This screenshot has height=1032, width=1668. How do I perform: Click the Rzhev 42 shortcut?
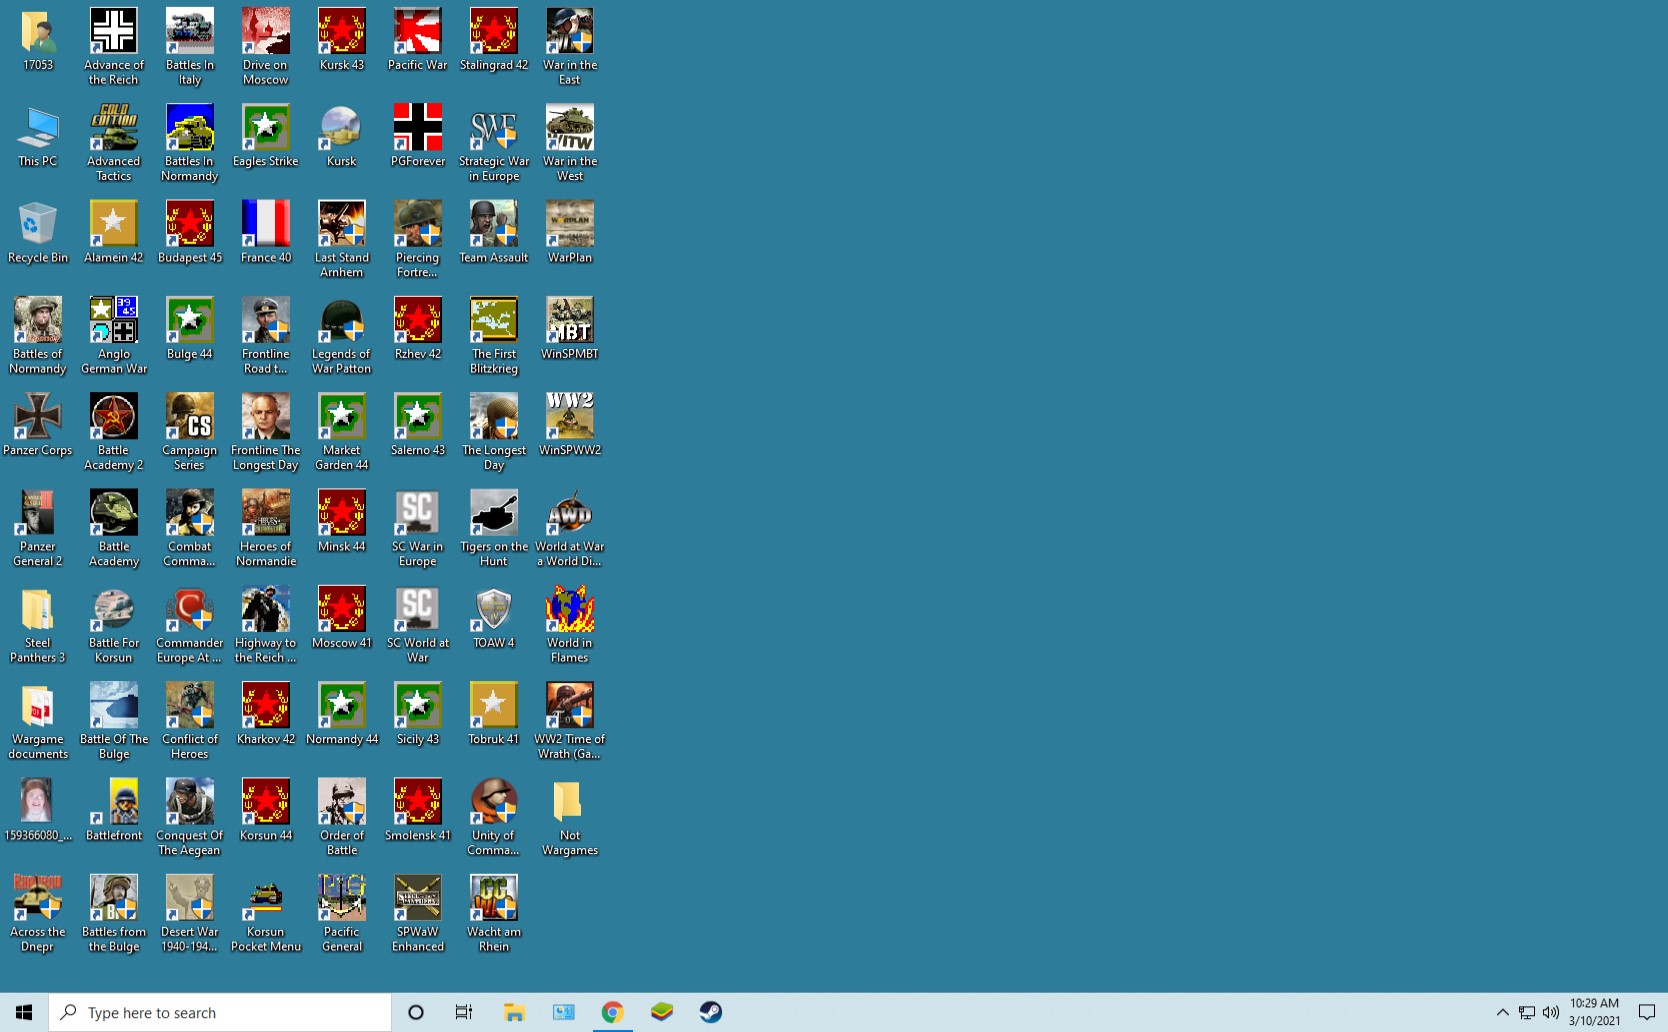[418, 321]
